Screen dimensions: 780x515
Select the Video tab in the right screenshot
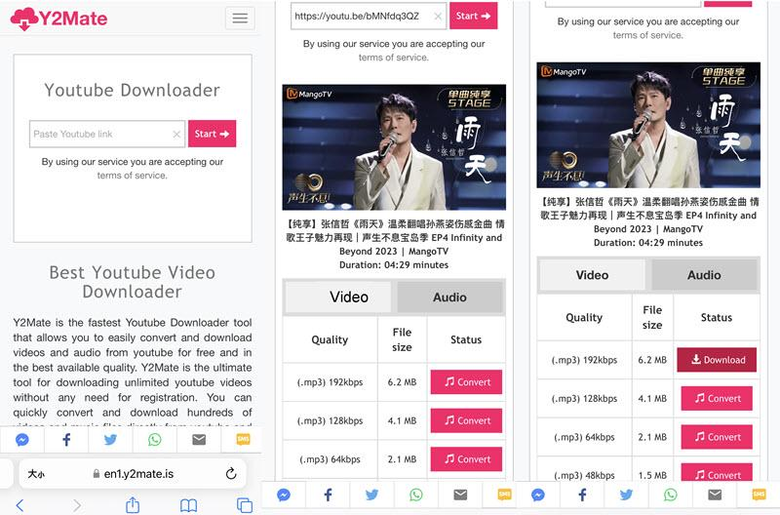[592, 275]
